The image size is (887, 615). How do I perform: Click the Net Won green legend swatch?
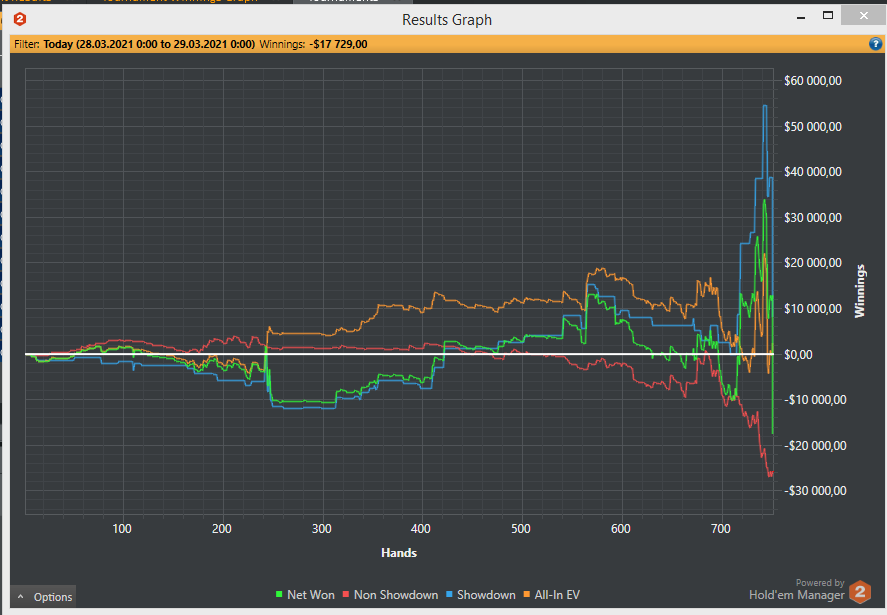click(279, 595)
